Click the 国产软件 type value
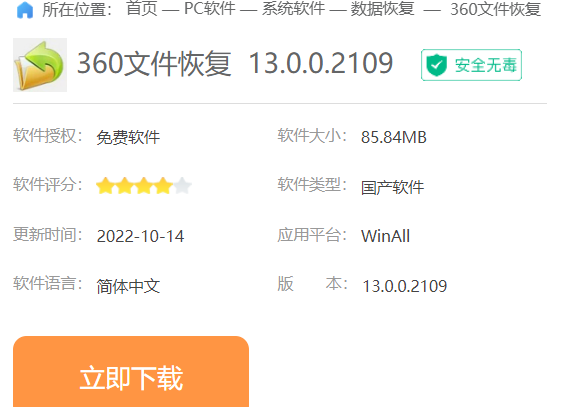Viewport: 572px width, 407px height. pos(393,187)
